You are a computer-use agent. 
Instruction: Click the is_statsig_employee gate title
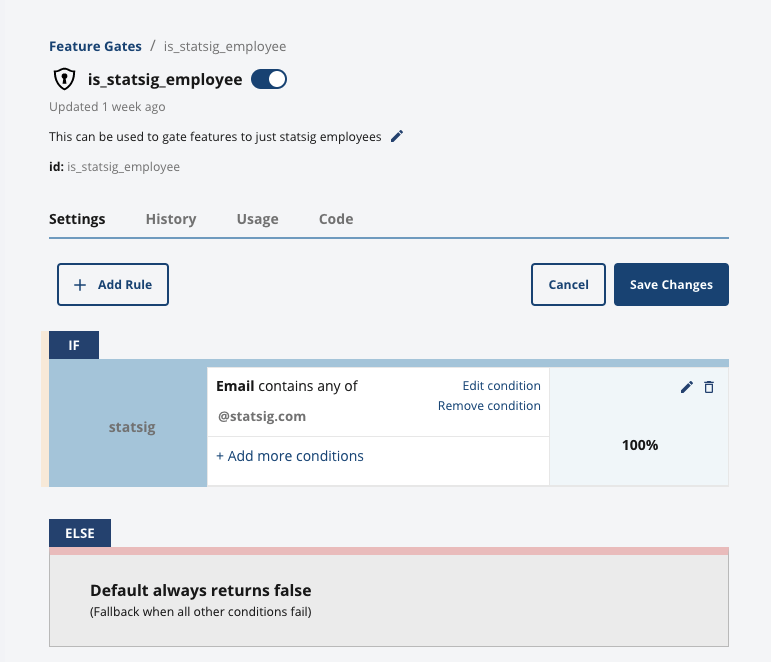click(x=165, y=80)
